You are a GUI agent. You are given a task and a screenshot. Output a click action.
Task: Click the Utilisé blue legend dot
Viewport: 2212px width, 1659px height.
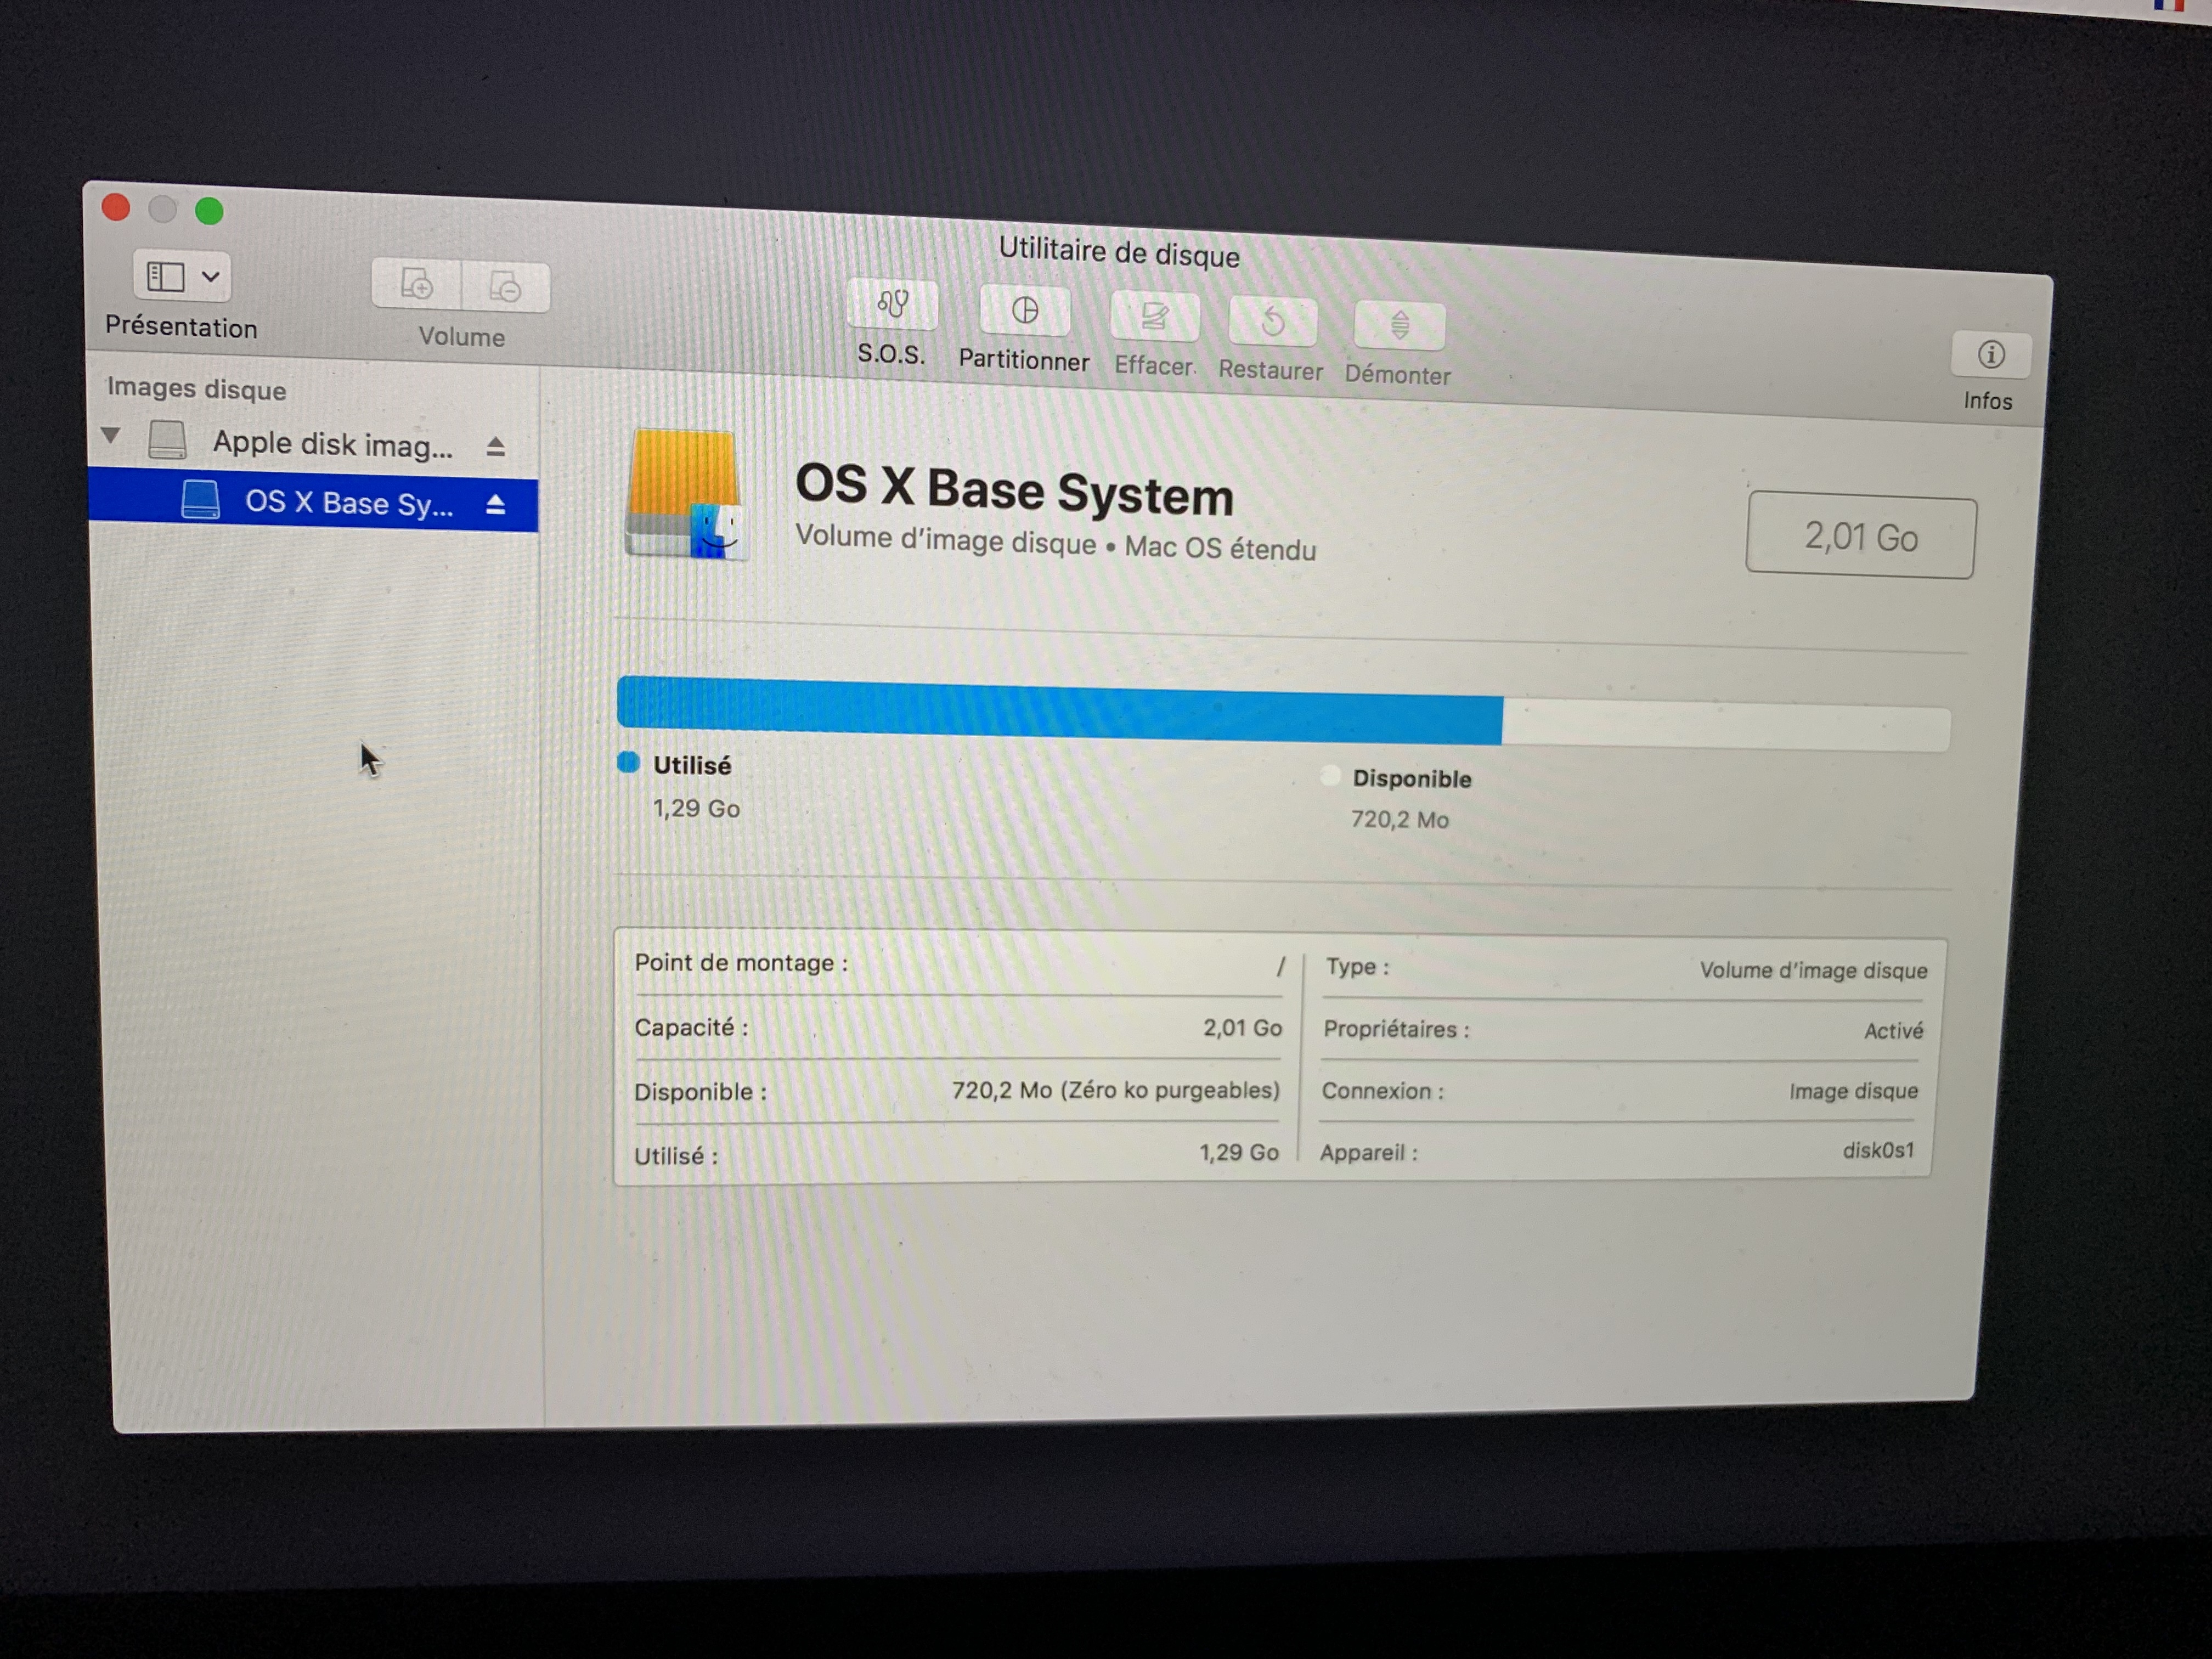(628, 763)
